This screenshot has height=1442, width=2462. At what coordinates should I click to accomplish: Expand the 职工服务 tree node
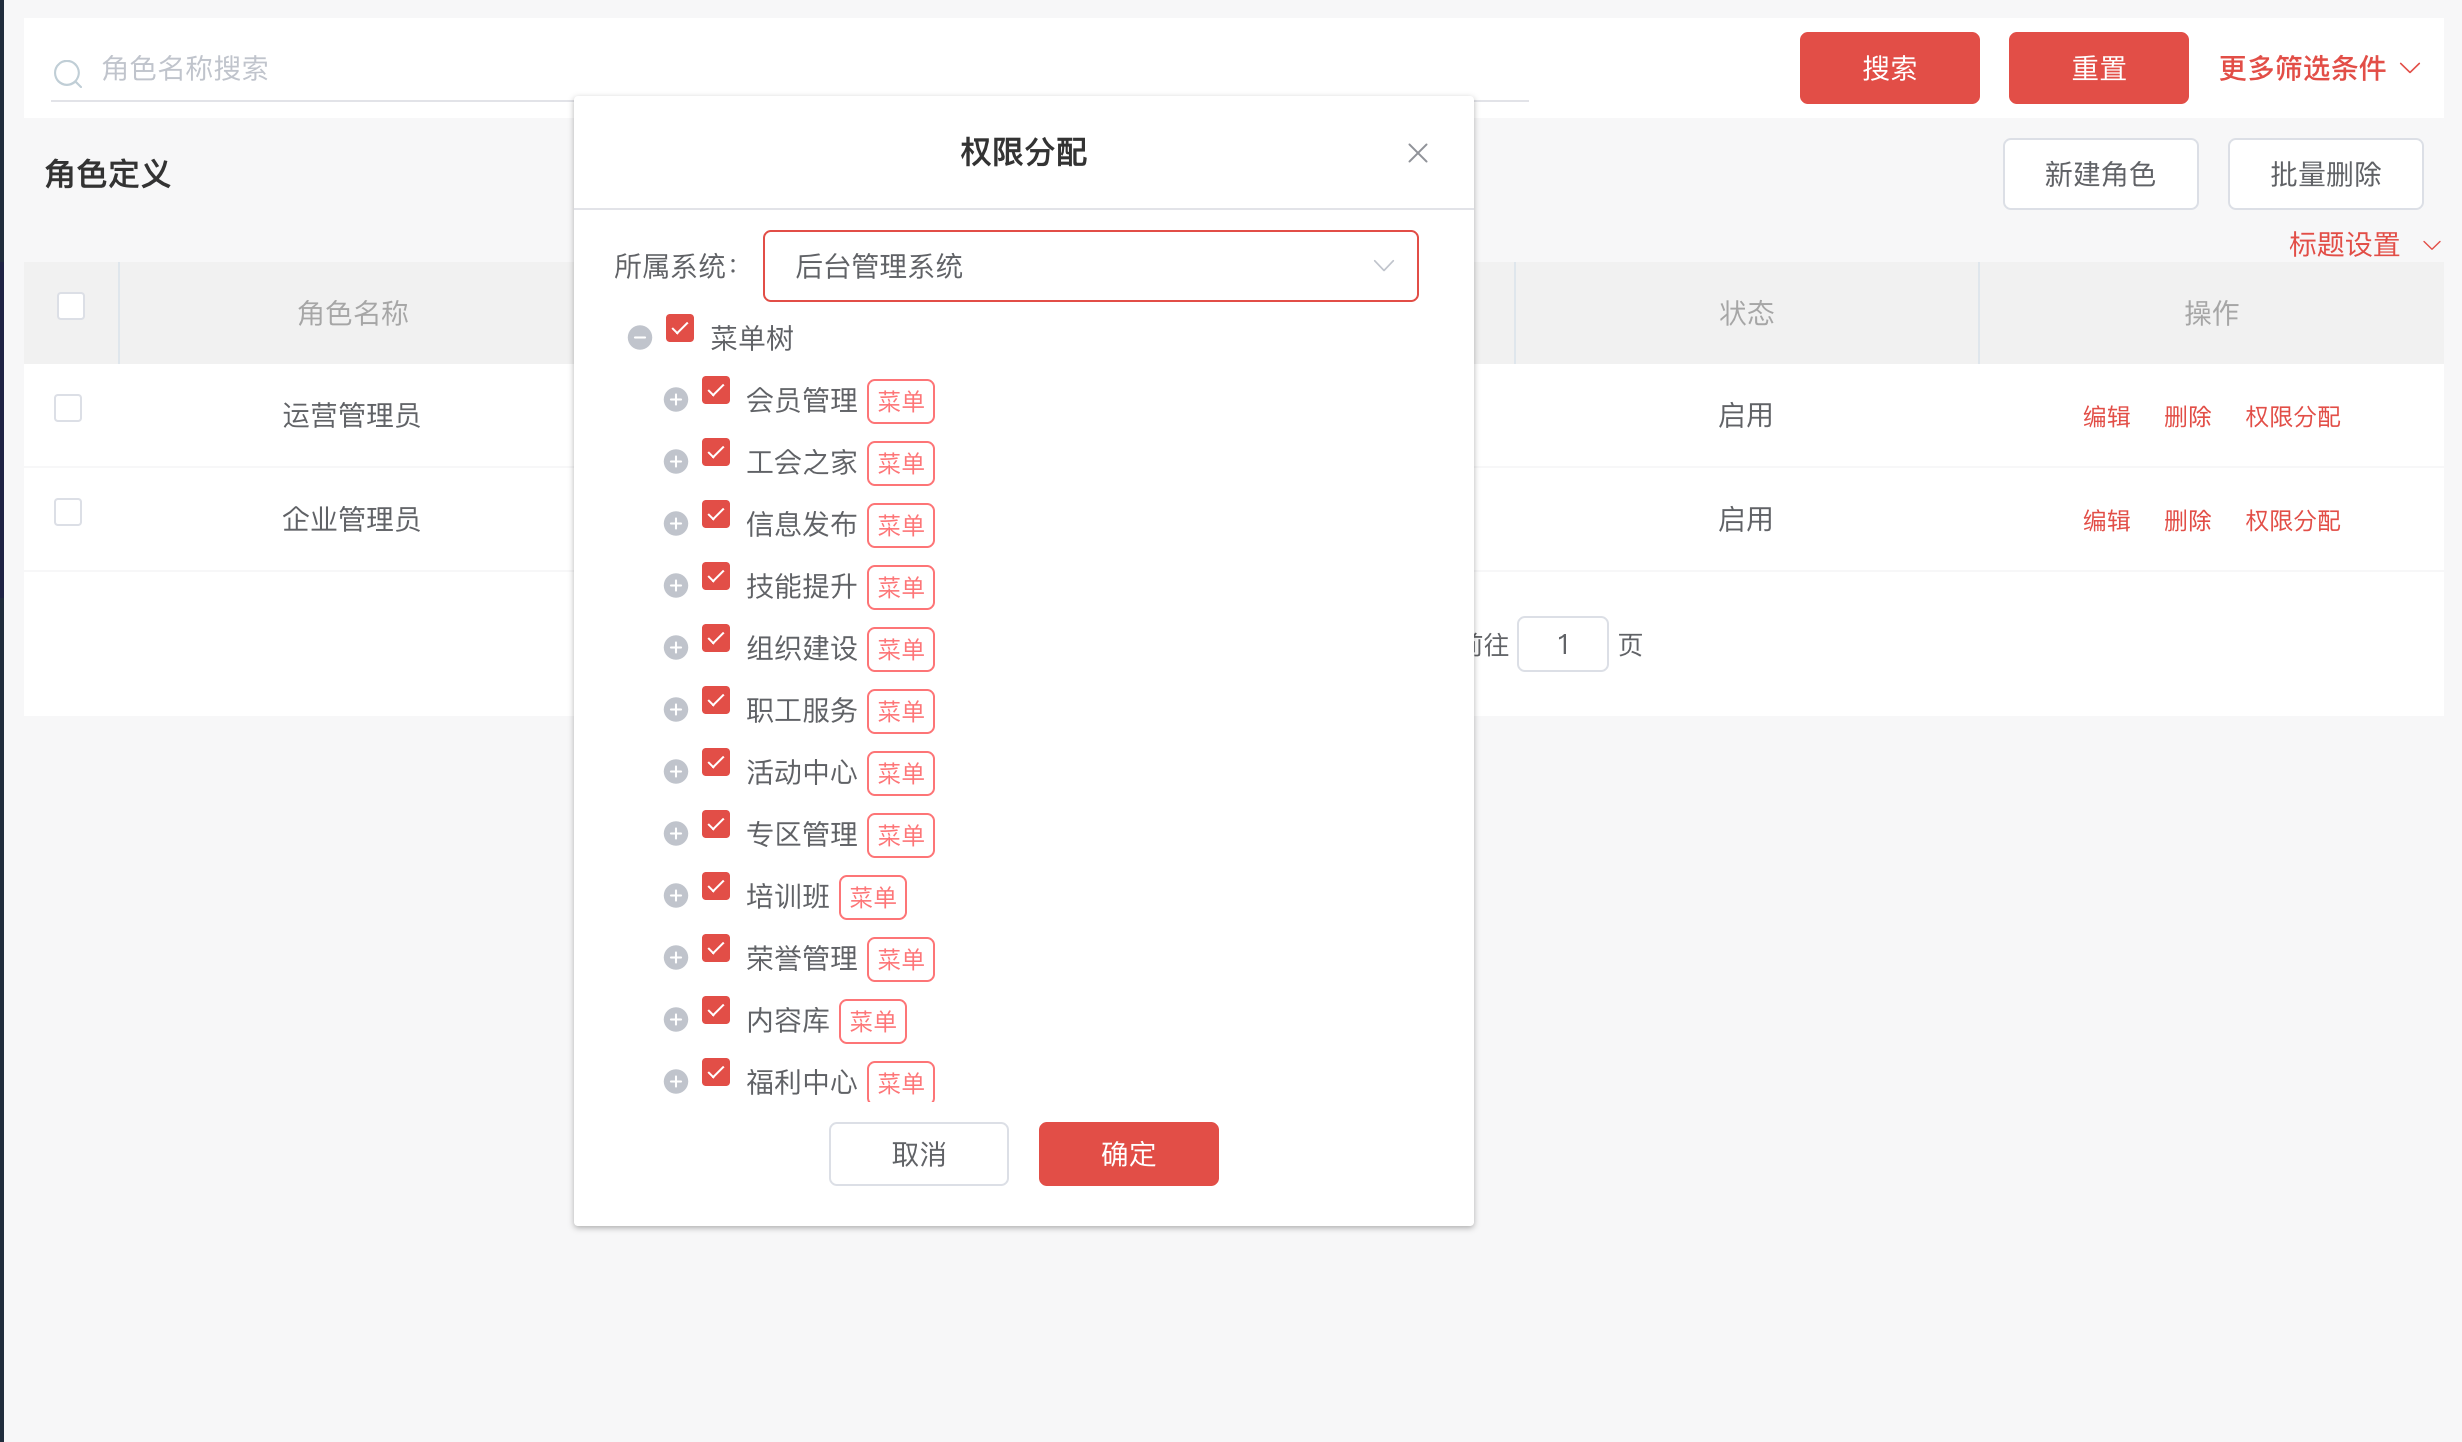coord(676,710)
